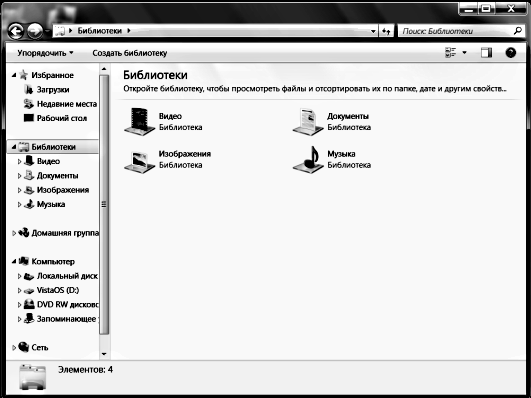531x398 pixels.
Task: Select Рабочий стол label
Action: (x=62, y=118)
